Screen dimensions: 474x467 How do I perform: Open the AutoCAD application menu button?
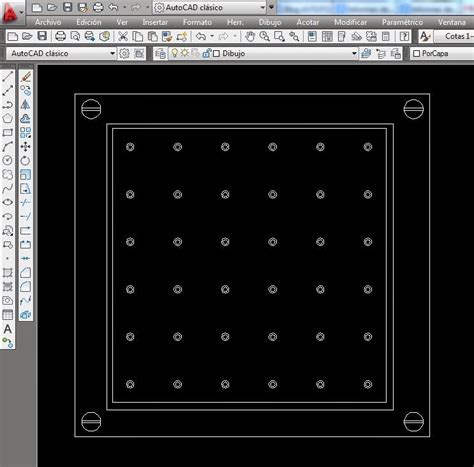tap(12, 12)
